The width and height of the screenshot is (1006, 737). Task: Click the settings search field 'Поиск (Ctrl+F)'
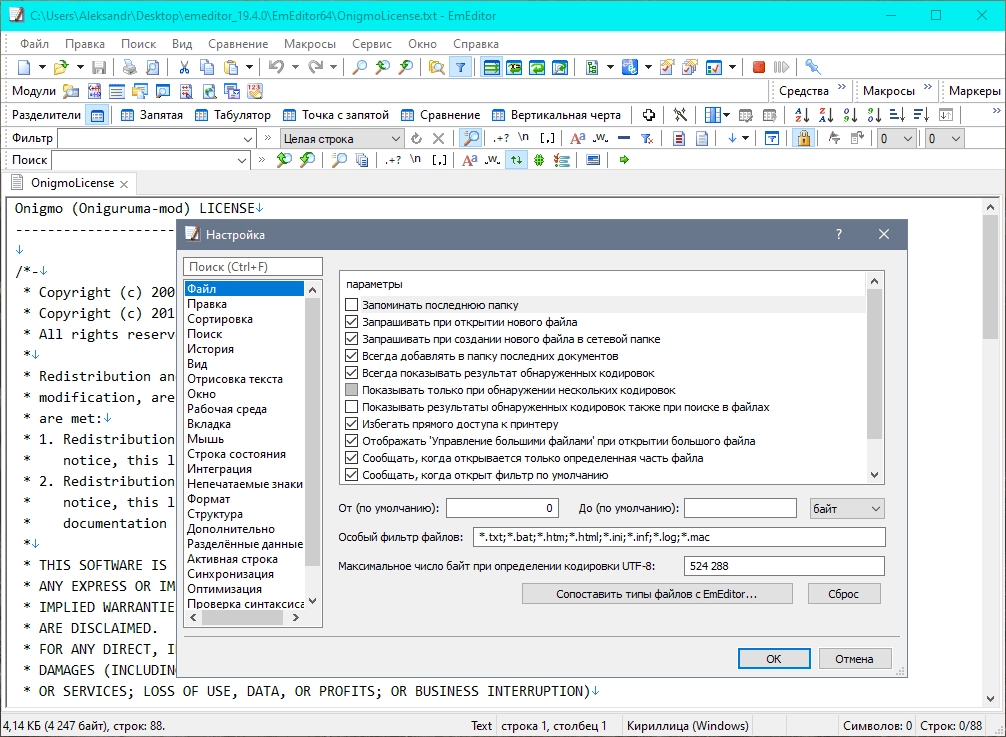pyautogui.click(x=253, y=267)
